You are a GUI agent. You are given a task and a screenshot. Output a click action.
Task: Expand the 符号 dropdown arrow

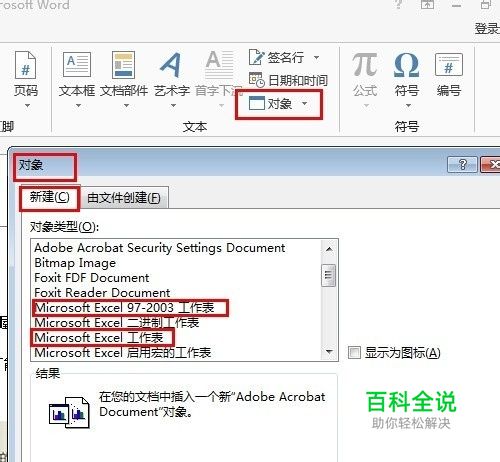pyautogui.click(x=408, y=106)
